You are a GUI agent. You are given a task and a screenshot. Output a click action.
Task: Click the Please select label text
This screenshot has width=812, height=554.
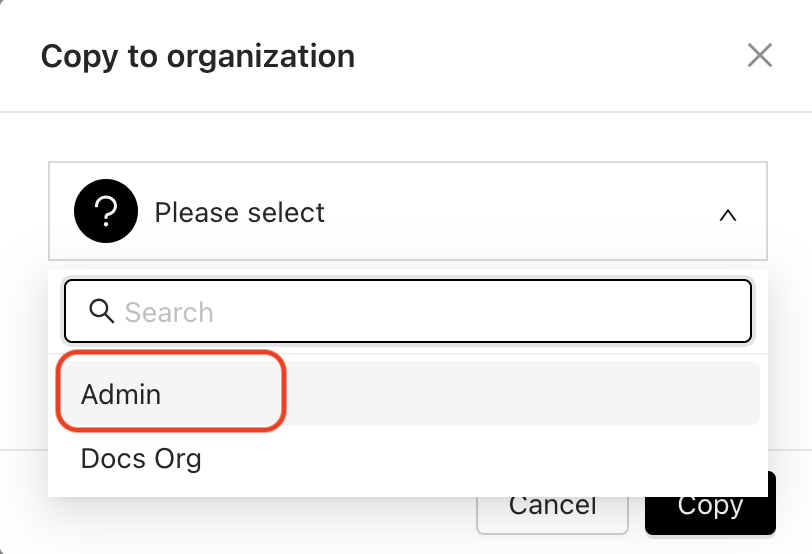(240, 212)
